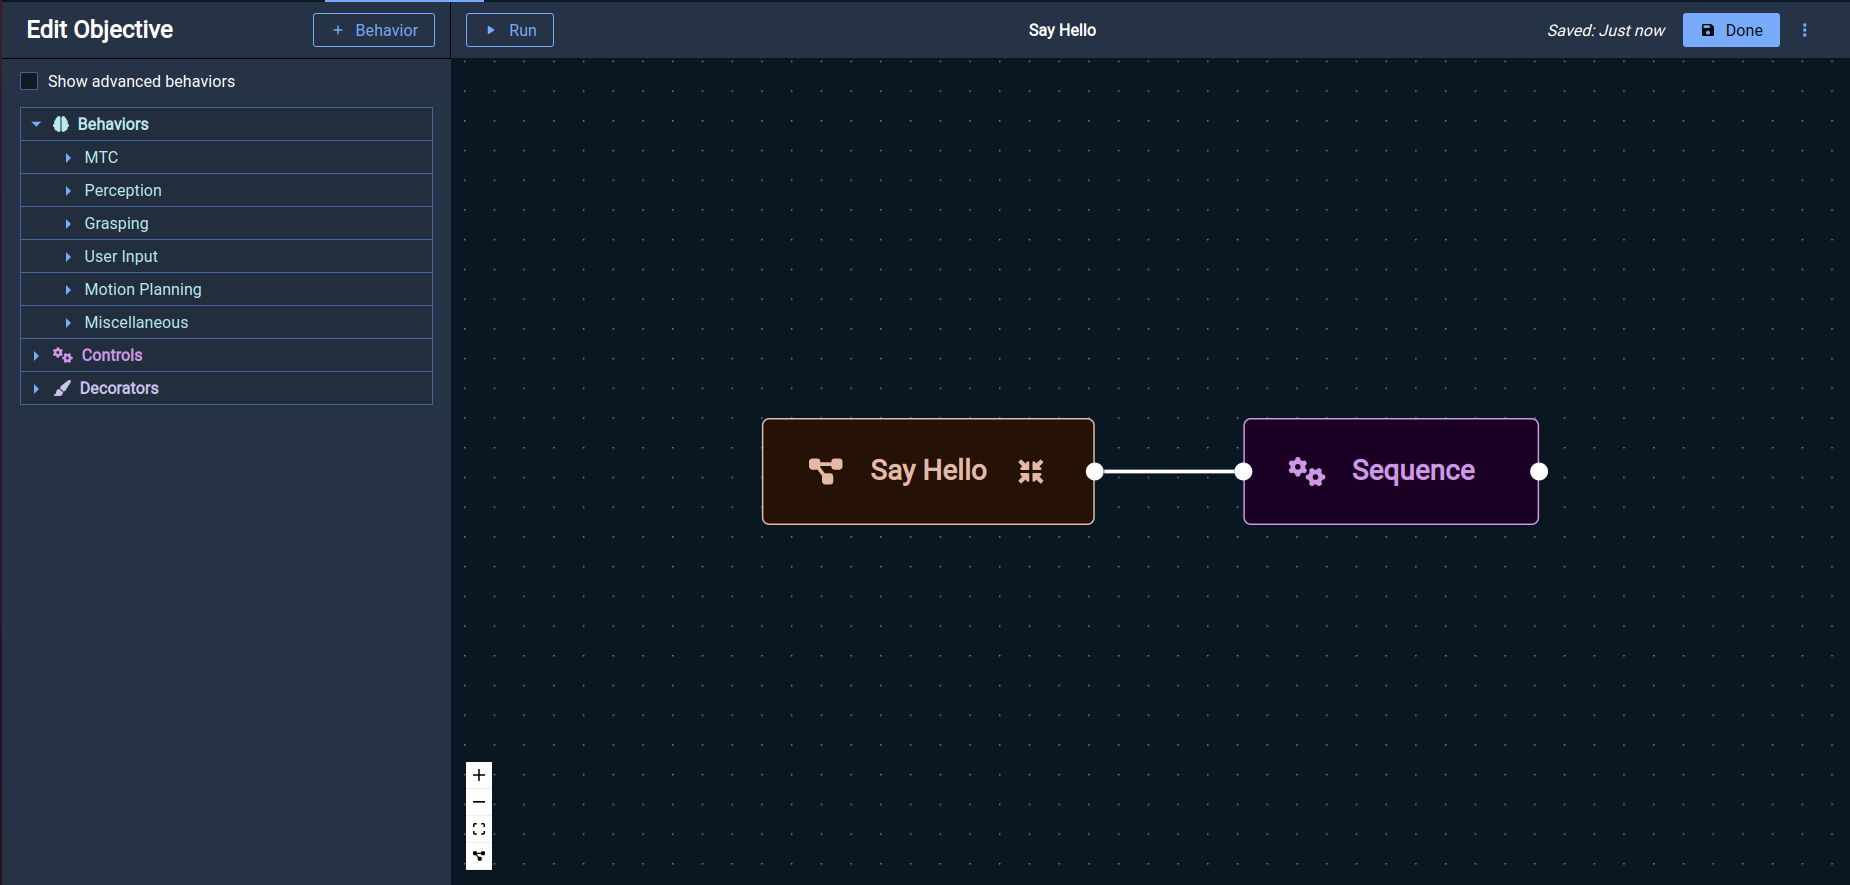Zoom out the canvas with minus button
1850x885 pixels.
coord(479,802)
